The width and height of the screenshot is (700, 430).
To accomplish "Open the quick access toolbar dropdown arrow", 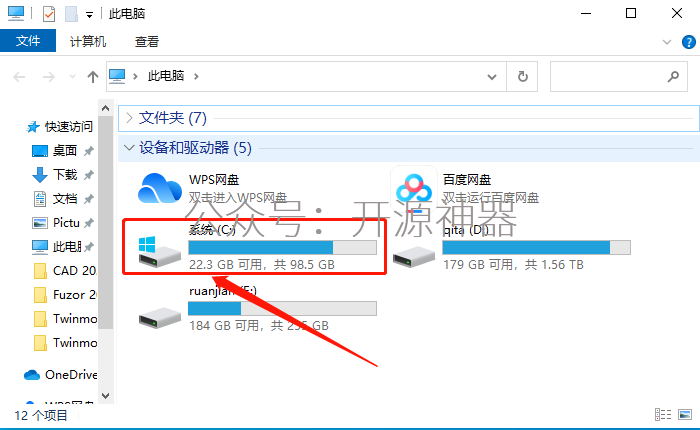I will pyautogui.click(x=89, y=15).
